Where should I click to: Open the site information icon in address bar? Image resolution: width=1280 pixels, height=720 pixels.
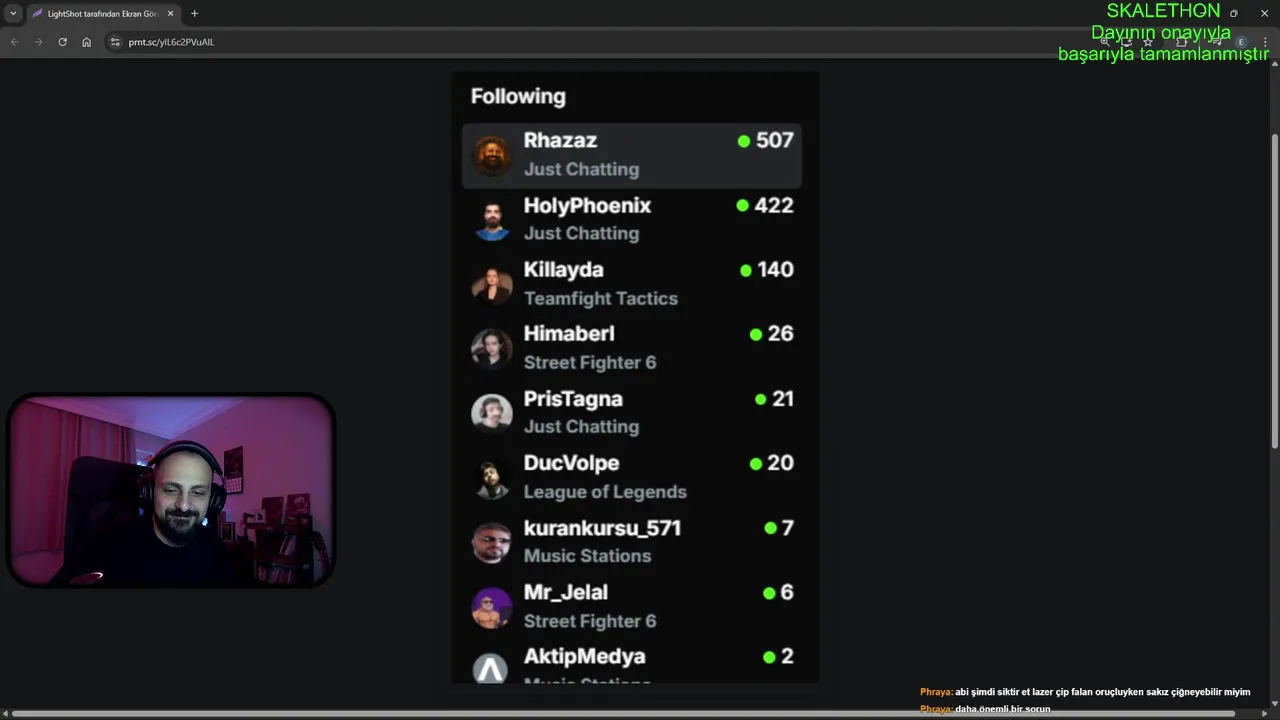coord(115,42)
